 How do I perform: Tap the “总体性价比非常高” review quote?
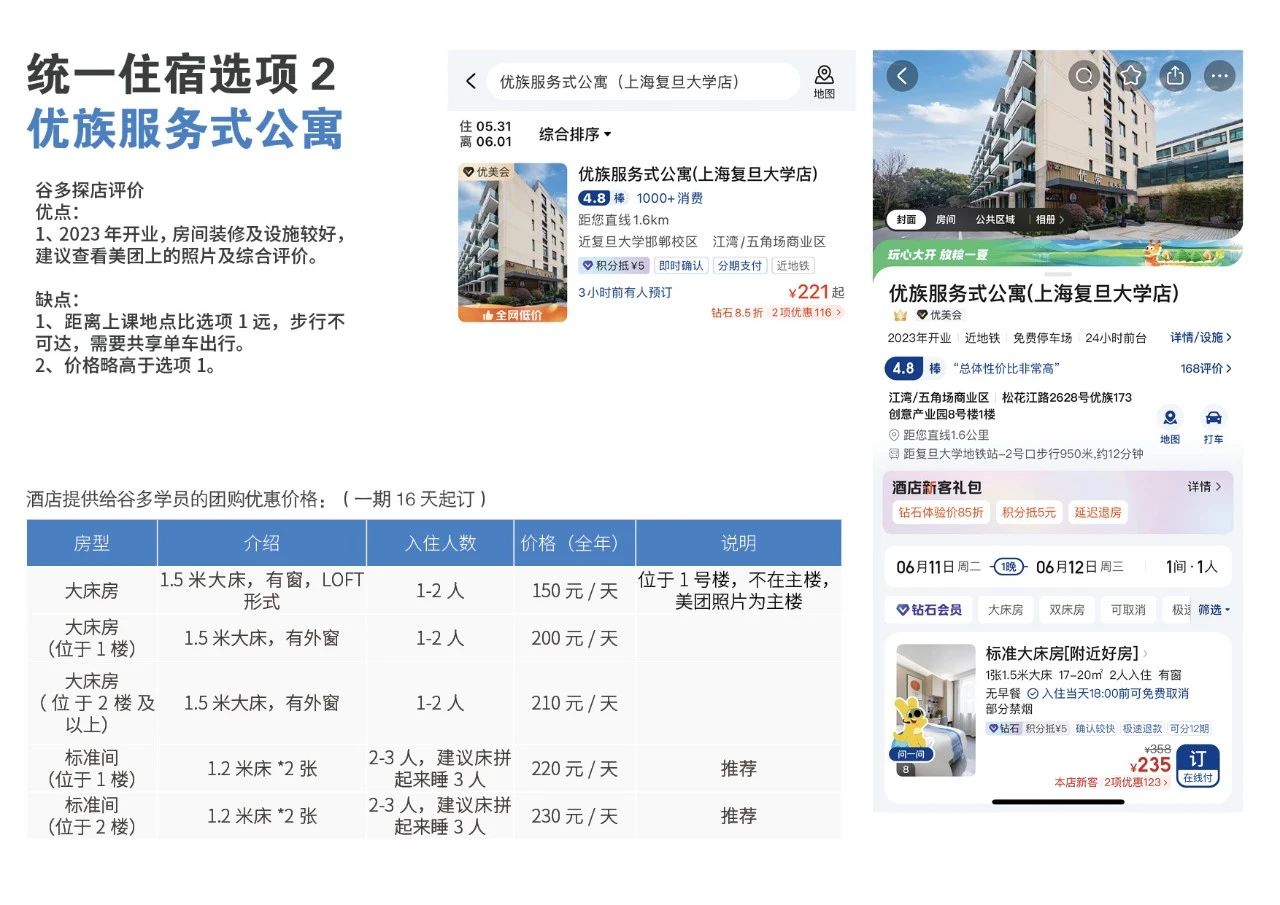click(x=1006, y=369)
